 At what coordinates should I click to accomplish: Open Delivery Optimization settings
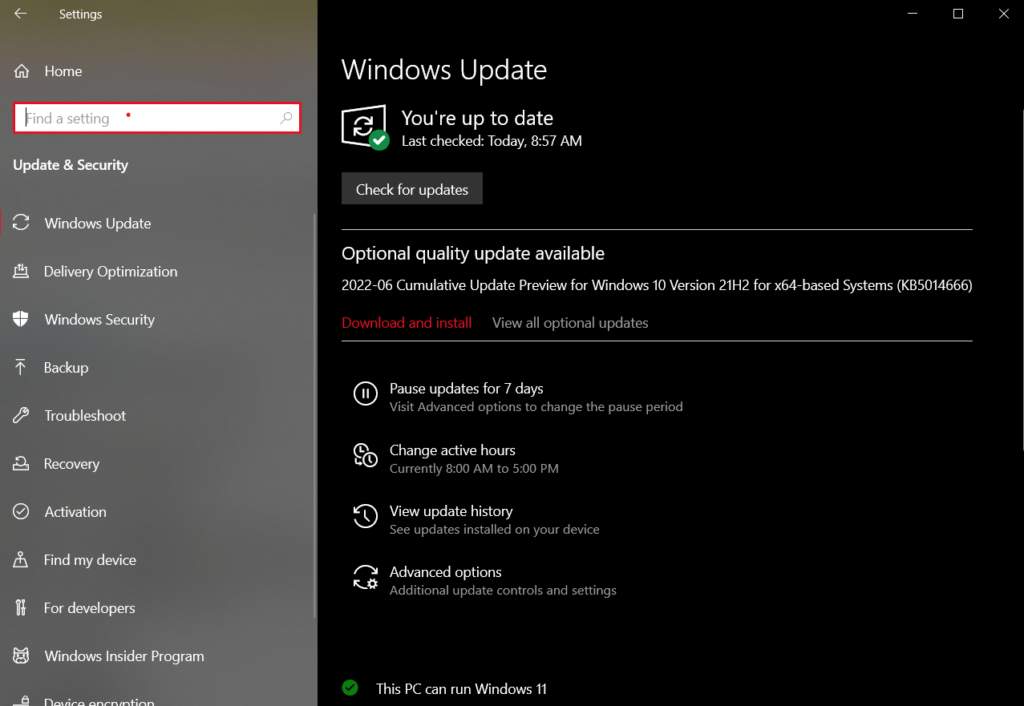[110, 272]
